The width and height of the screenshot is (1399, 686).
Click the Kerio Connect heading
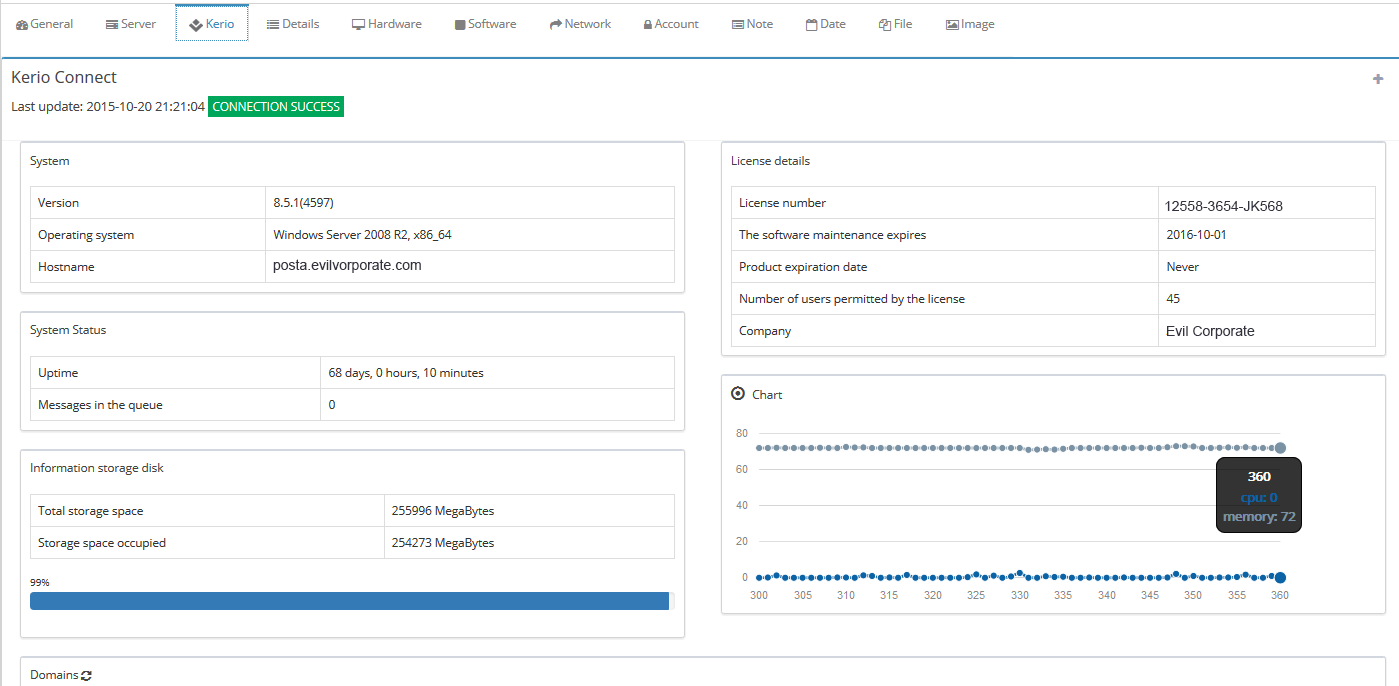(x=64, y=78)
